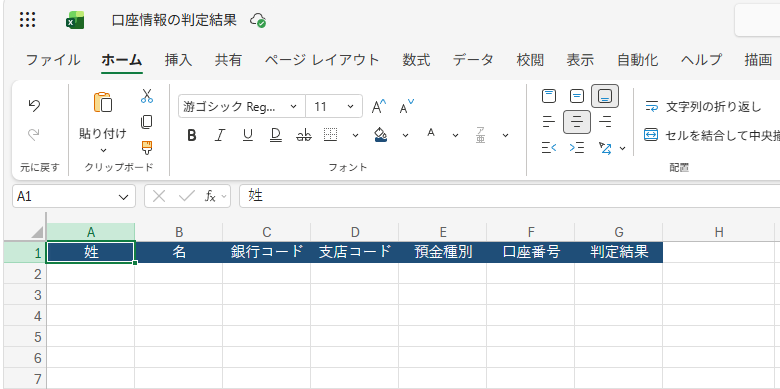Decrease font size
The width and height of the screenshot is (780, 389).
tap(406, 106)
